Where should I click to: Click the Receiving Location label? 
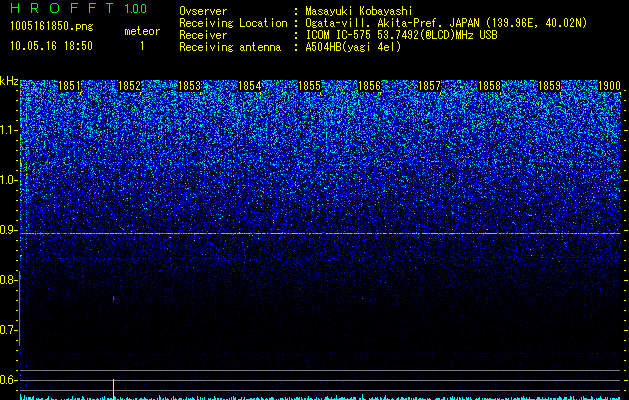point(233,23)
